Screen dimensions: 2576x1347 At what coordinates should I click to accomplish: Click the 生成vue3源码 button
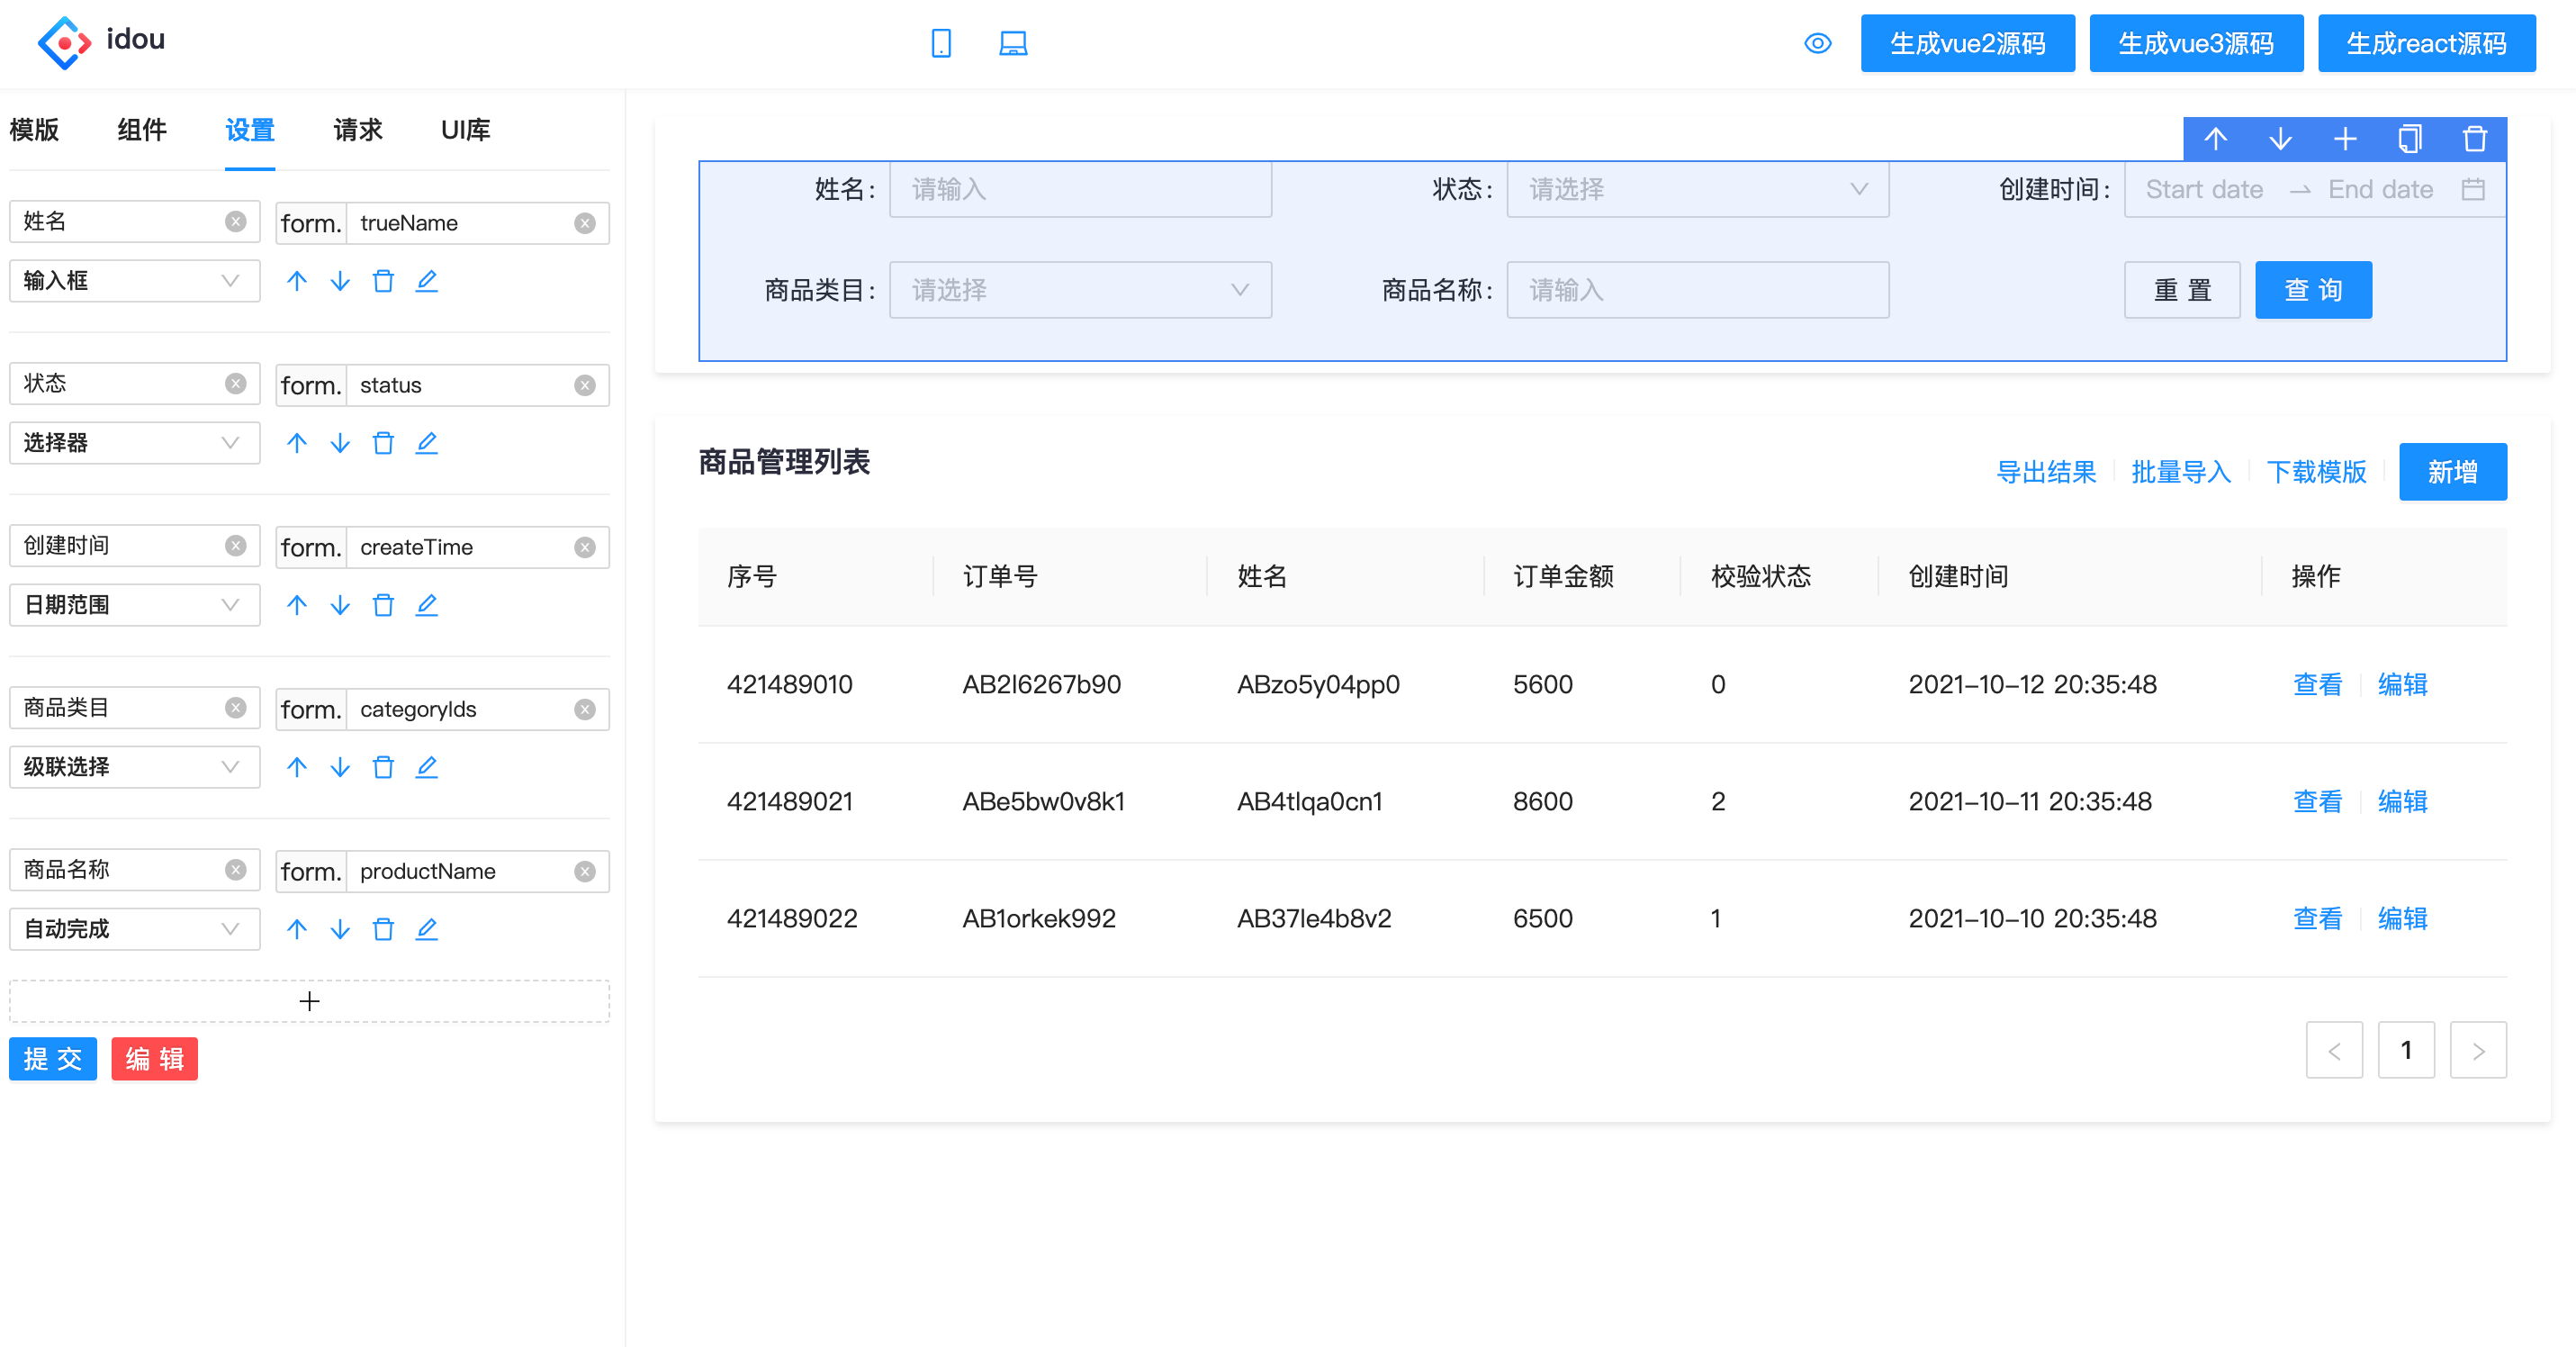pyautogui.click(x=2195, y=43)
